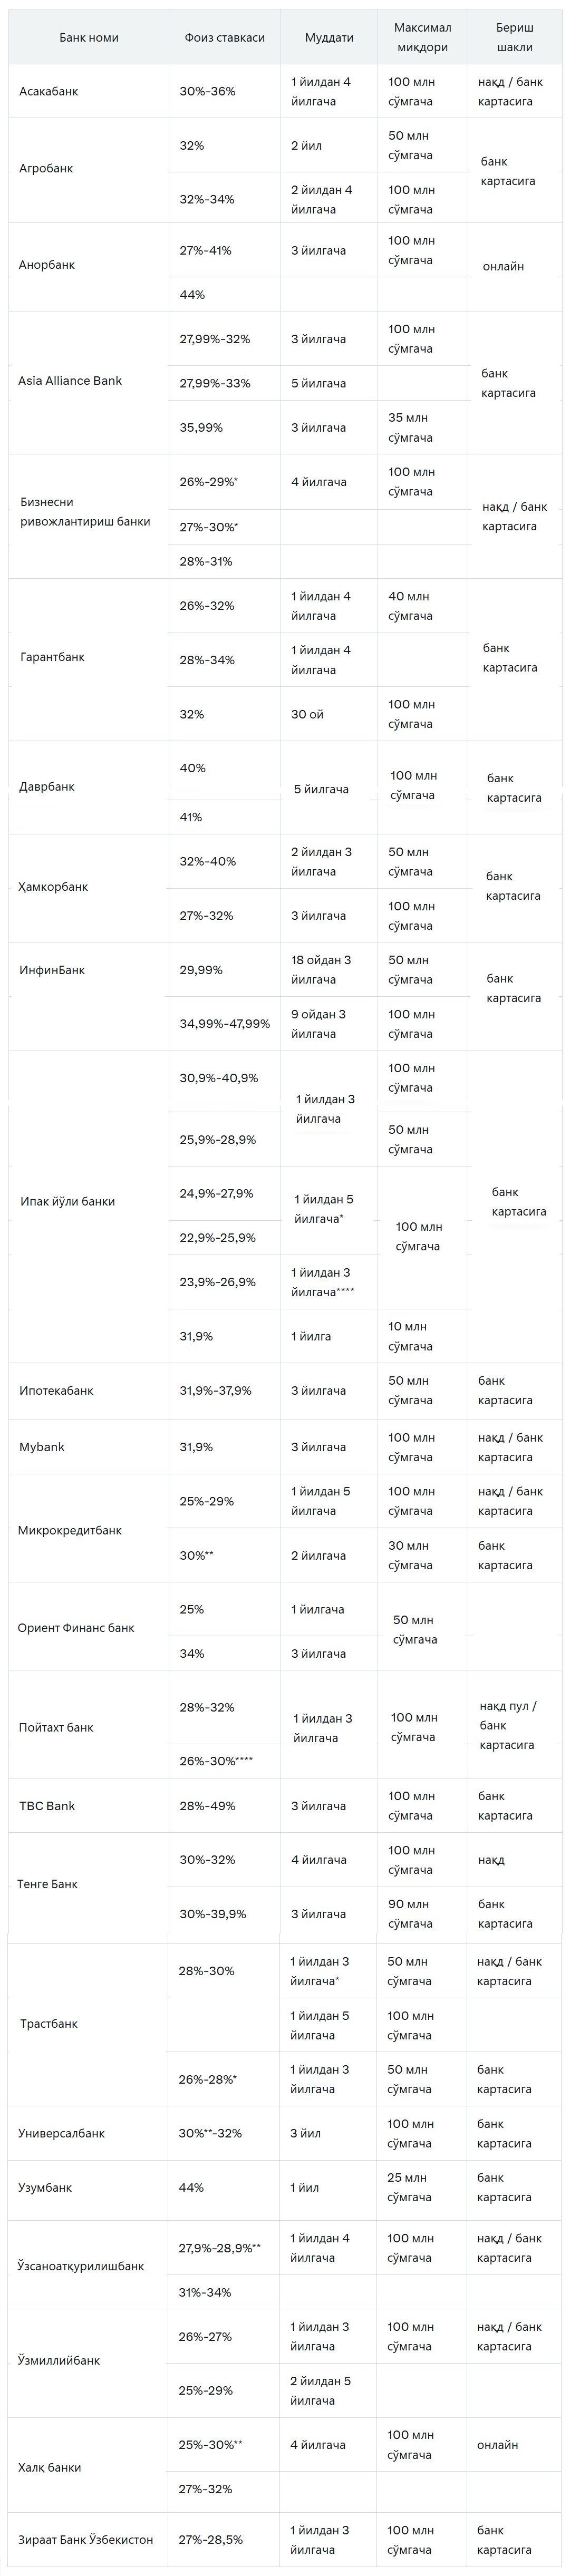Click the Максимал миқдори column header

[422, 37]
